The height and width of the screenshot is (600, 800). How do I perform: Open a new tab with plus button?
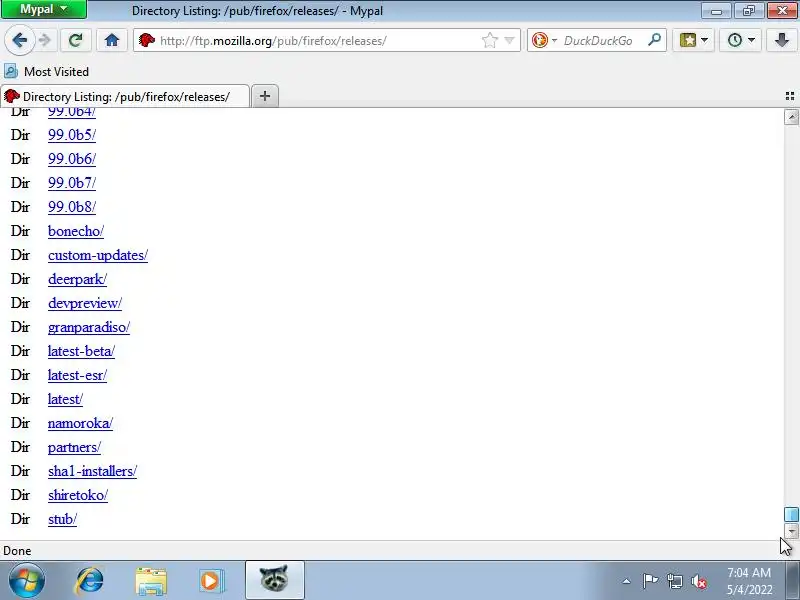pos(265,96)
